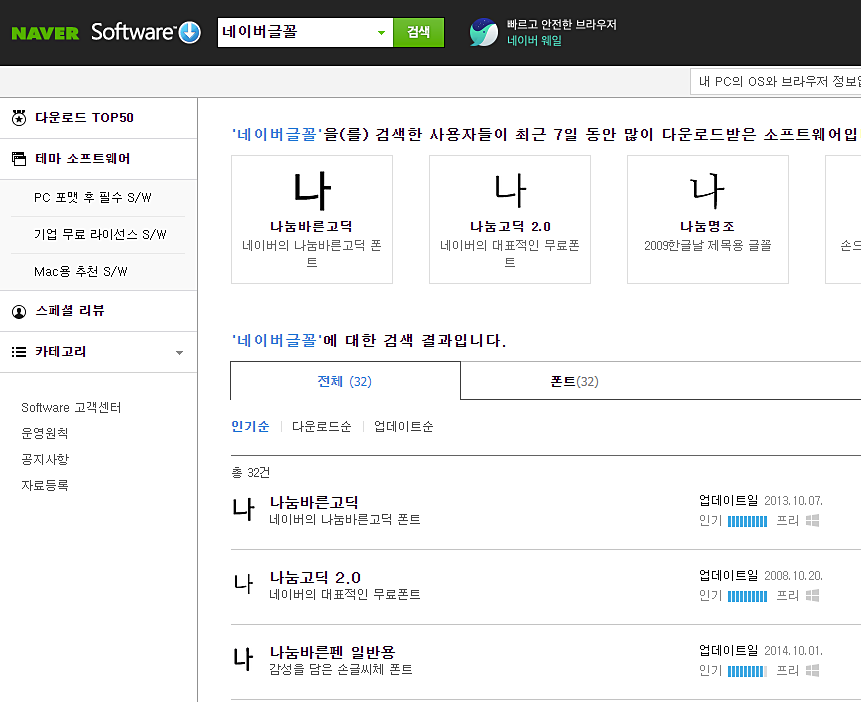Click '네이버의 나눔바른고딕 폰트' description in results list

tap(345, 520)
